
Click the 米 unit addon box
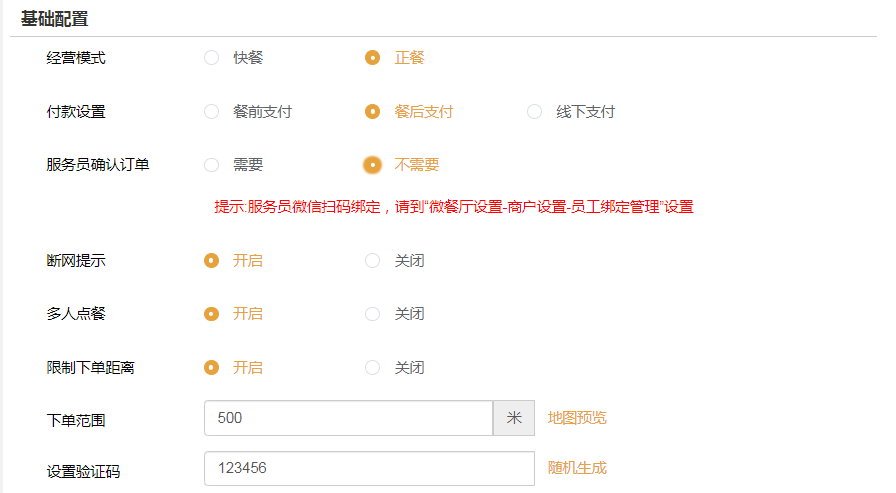point(514,418)
